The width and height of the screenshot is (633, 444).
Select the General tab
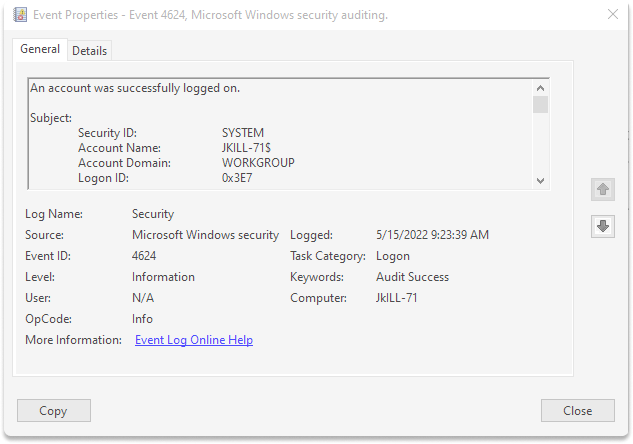pyautogui.click(x=40, y=49)
